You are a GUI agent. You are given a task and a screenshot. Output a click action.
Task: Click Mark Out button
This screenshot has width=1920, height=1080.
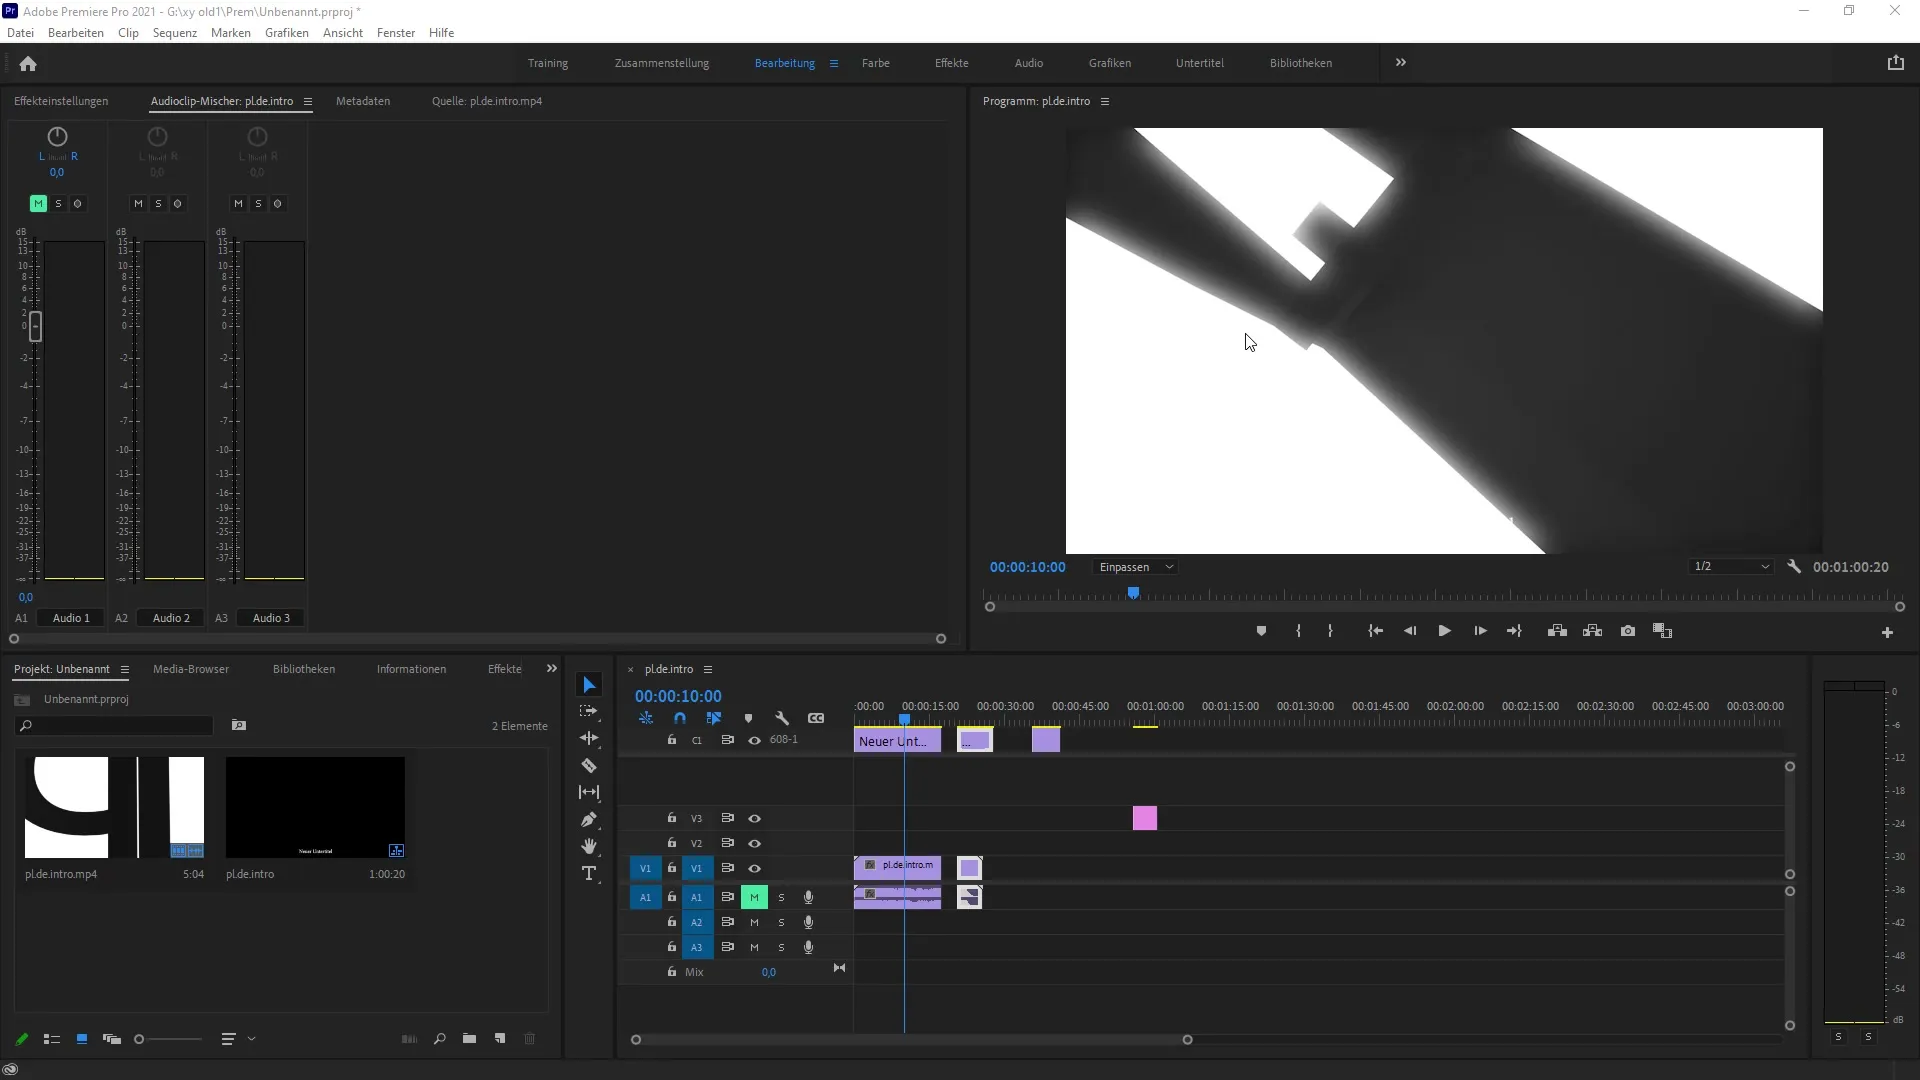(1330, 631)
